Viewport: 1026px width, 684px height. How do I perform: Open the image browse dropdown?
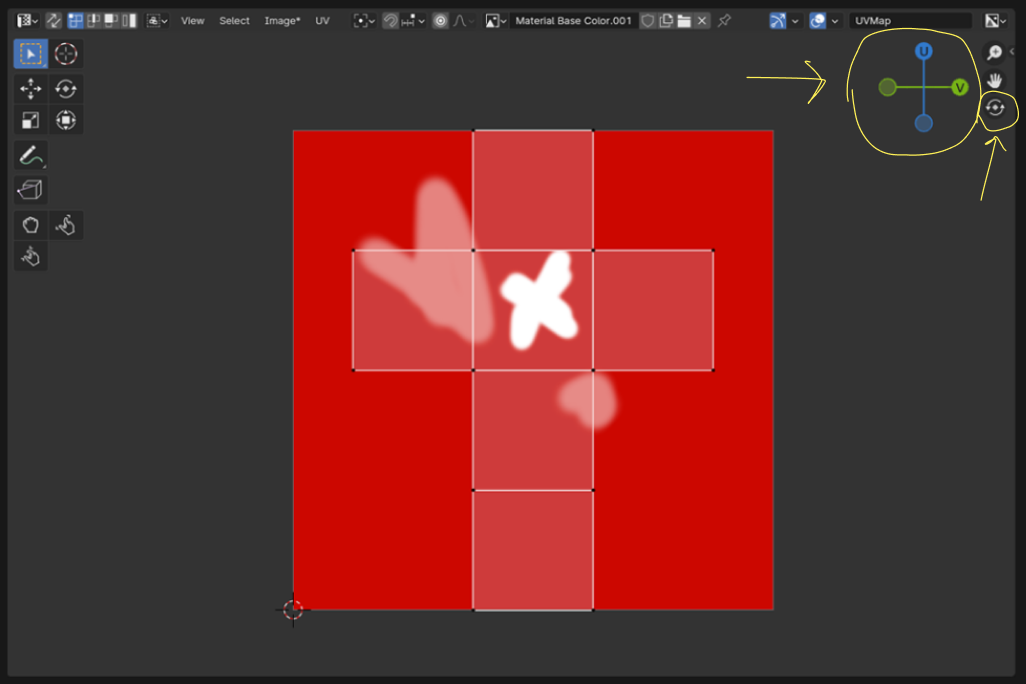pos(495,20)
